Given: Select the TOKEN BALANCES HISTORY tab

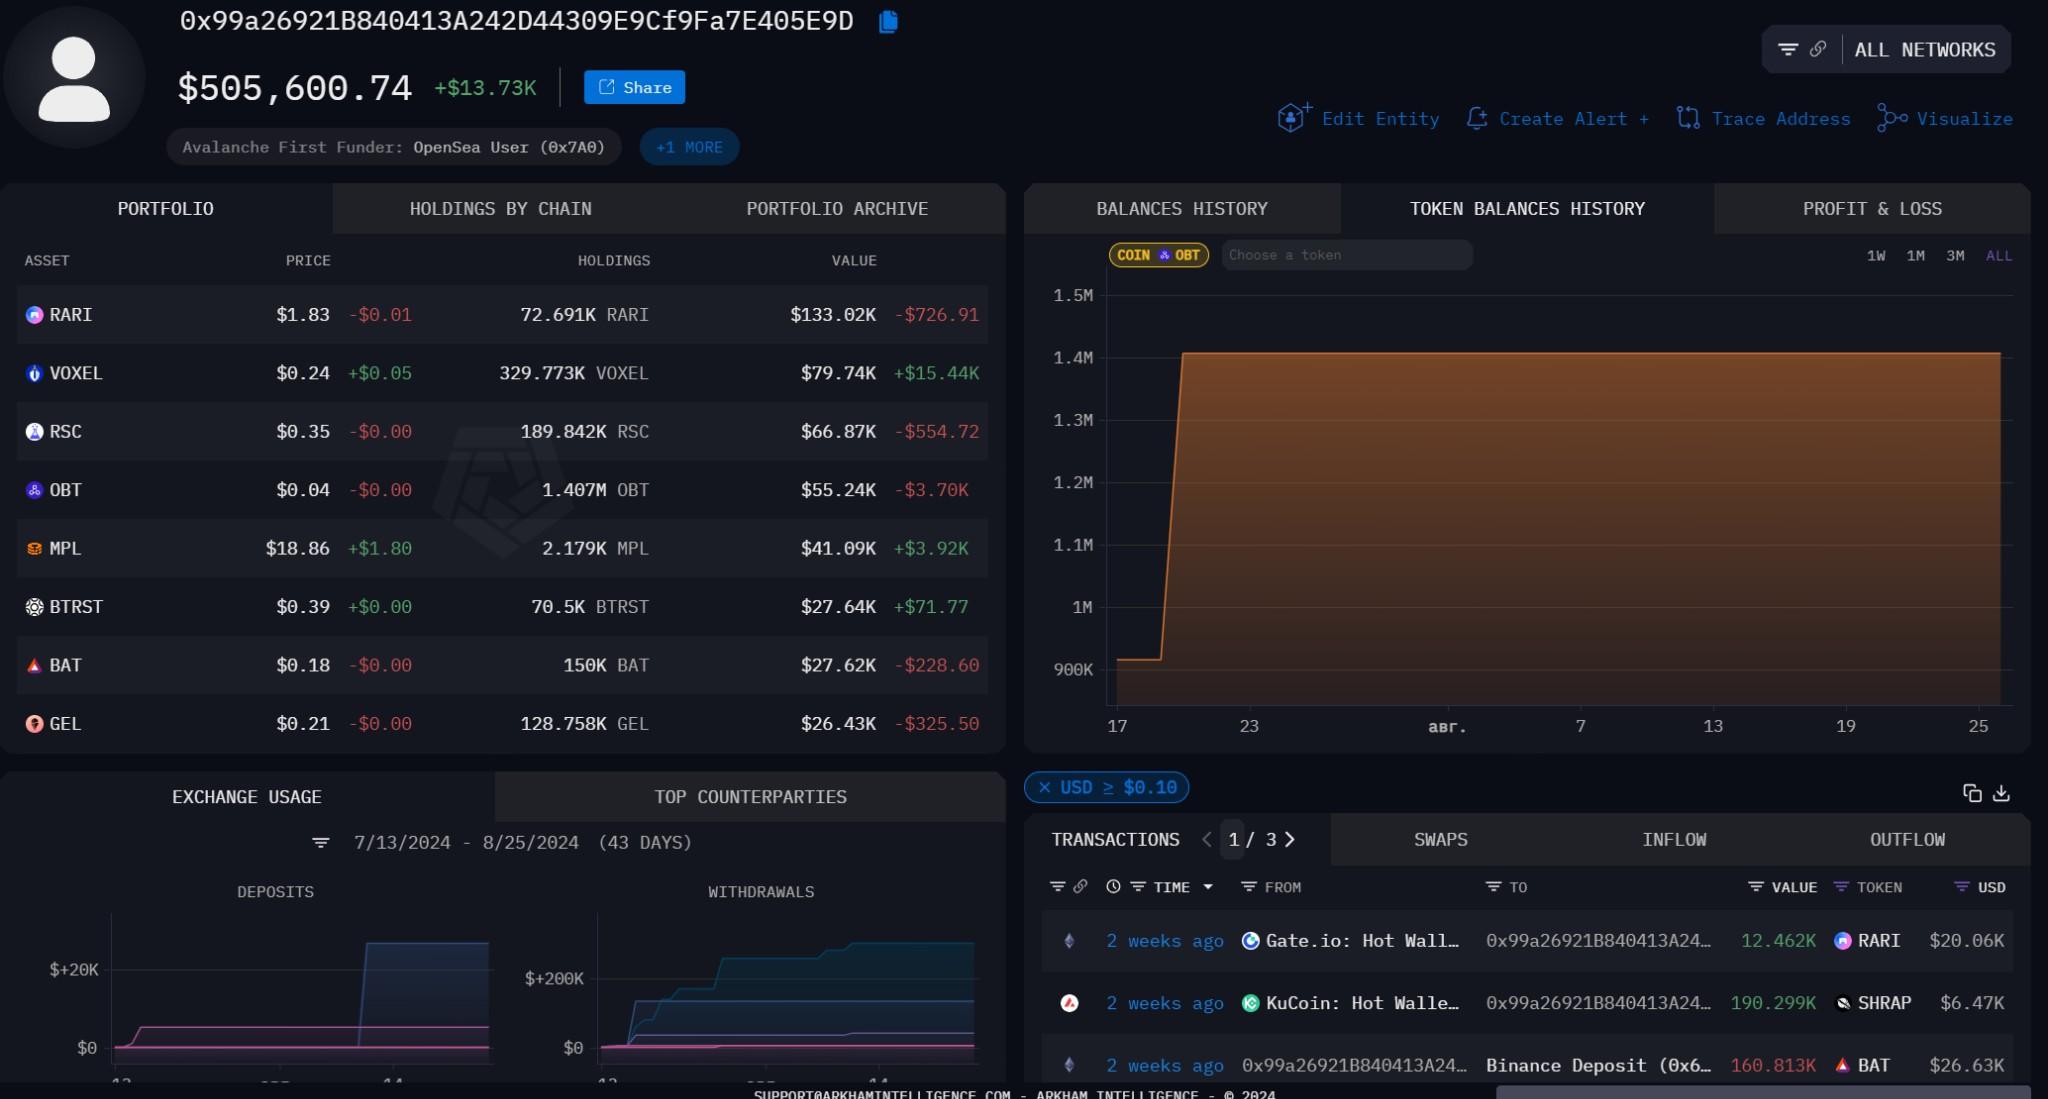Looking at the screenshot, I should point(1527,209).
